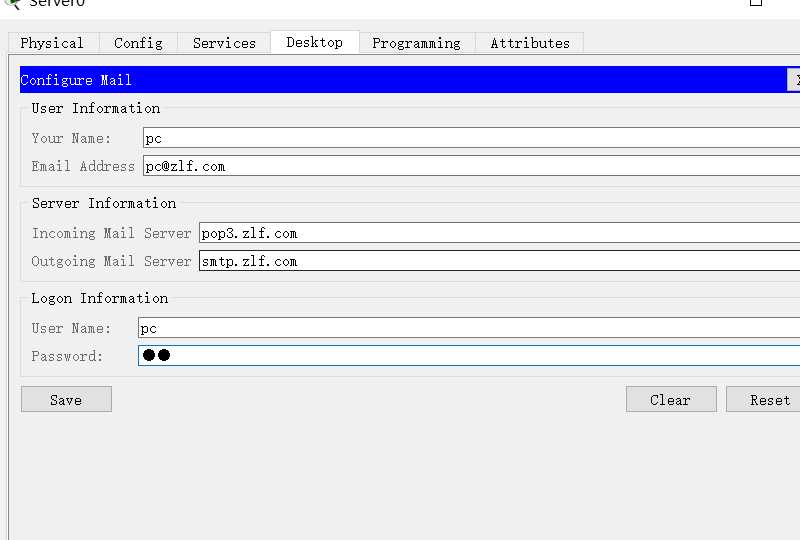Select the Outgoing Mail Server field
This screenshot has height=540, width=800.
(499, 261)
